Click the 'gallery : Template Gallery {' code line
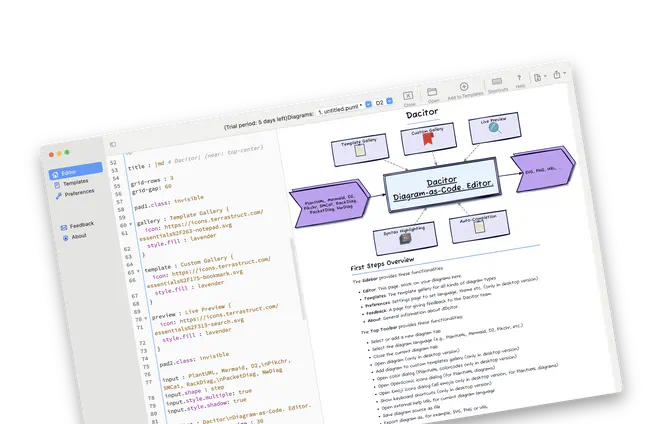This screenshot has width=650, height=424. click(182, 216)
